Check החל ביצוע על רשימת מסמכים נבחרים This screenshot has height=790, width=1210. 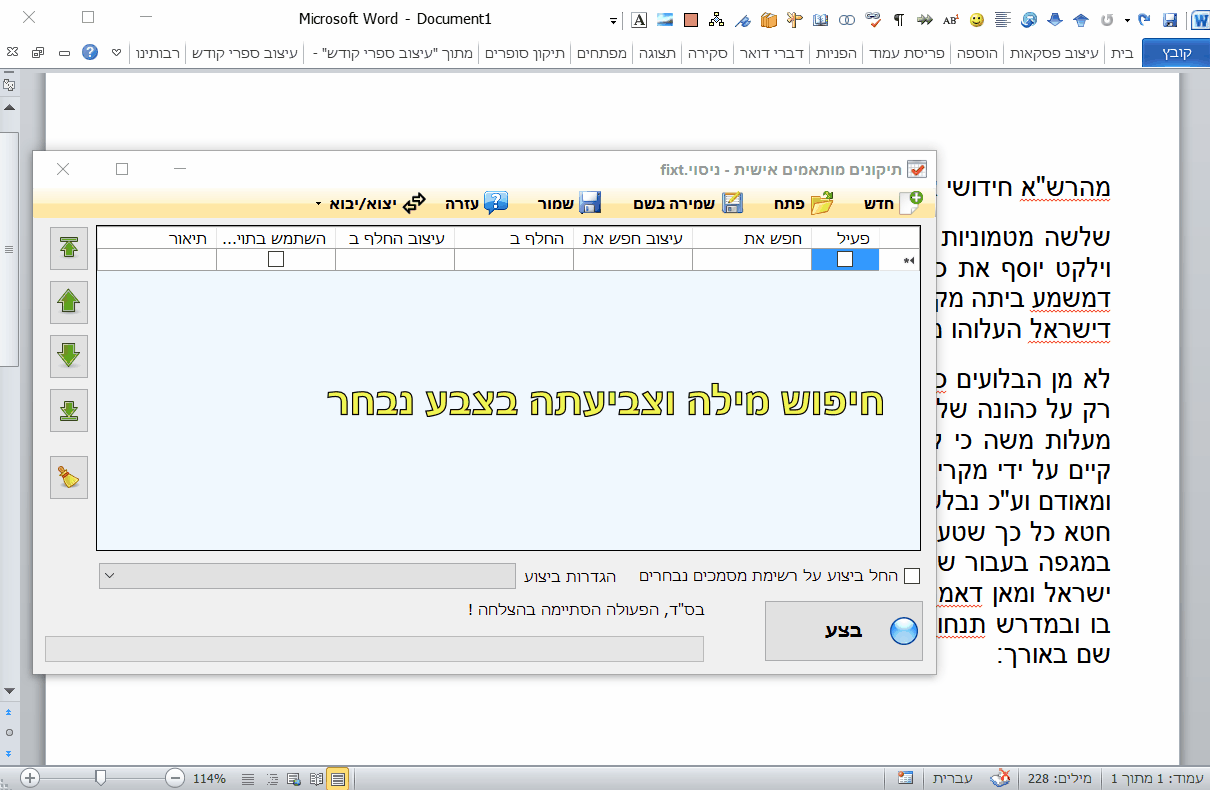click(x=911, y=575)
